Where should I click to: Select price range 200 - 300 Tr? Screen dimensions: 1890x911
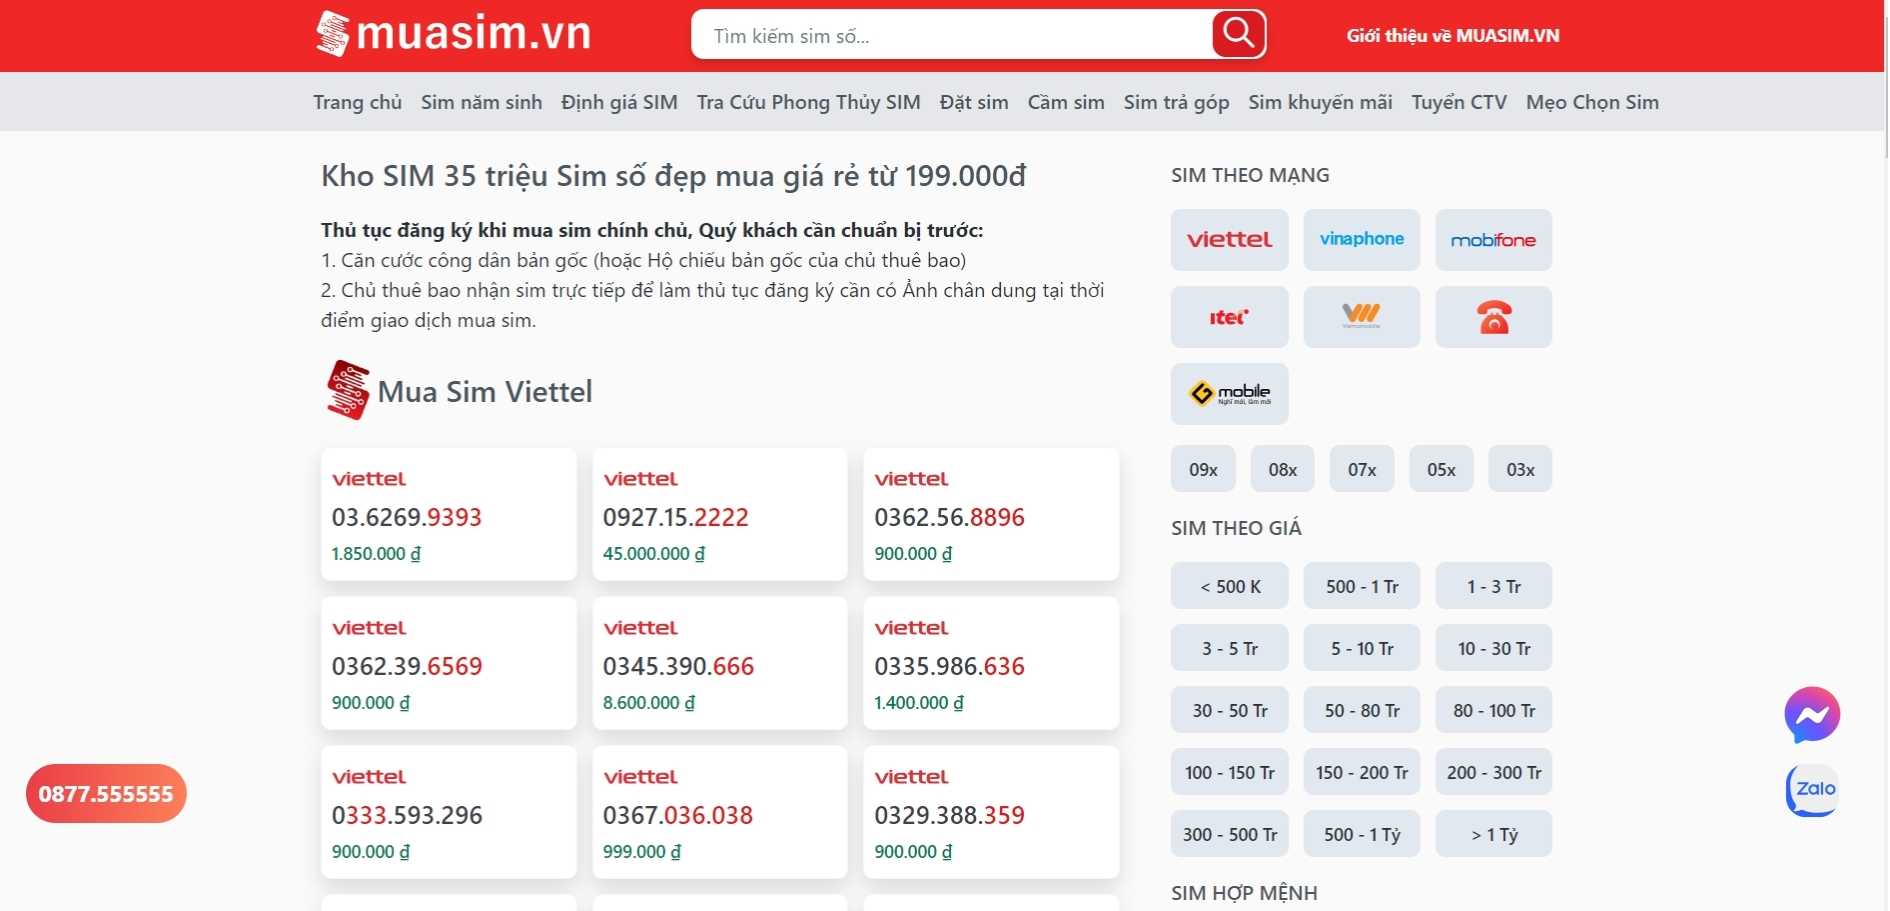[1493, 772]
